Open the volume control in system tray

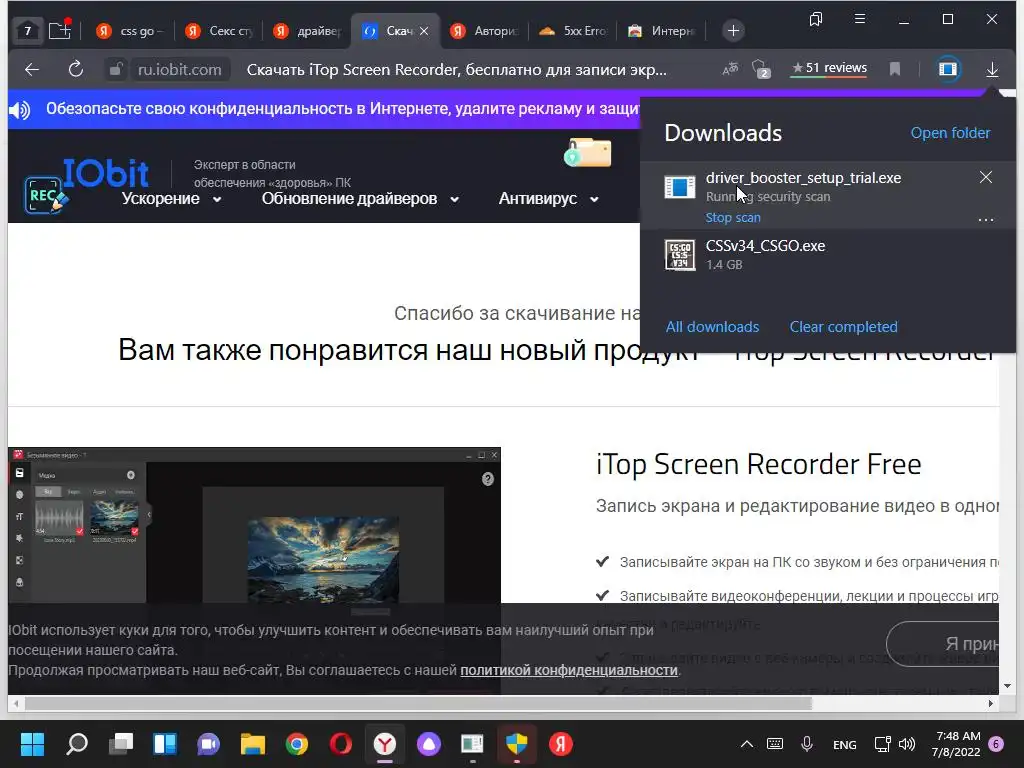coord(906,744)
